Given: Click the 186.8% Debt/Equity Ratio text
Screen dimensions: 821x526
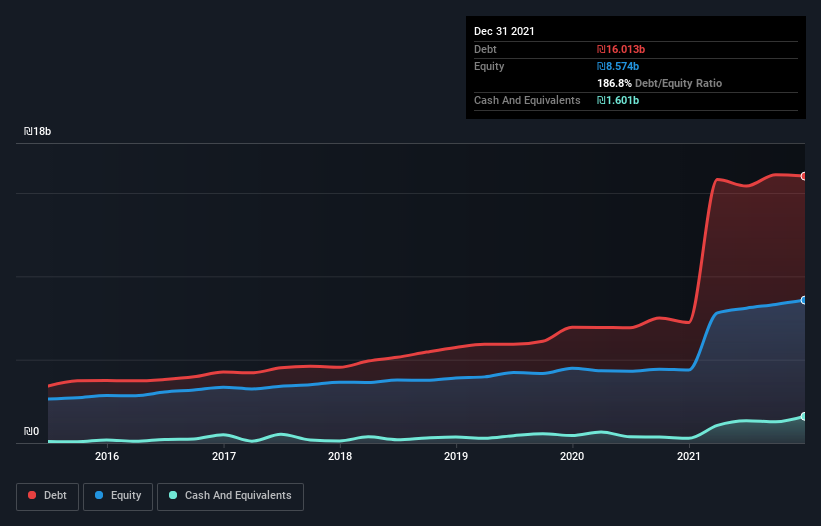Looking at the screenshot, I should click(659, 83).
